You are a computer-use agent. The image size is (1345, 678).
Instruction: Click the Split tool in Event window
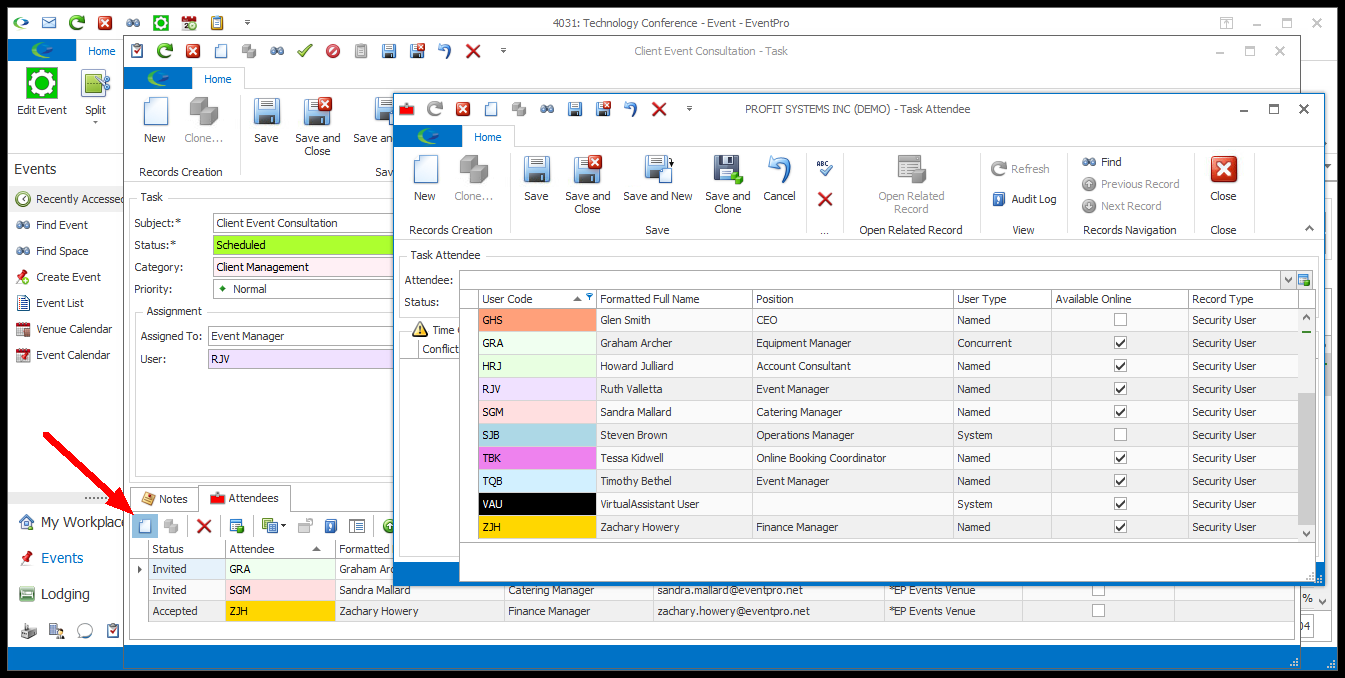click(x=95, y=90)
